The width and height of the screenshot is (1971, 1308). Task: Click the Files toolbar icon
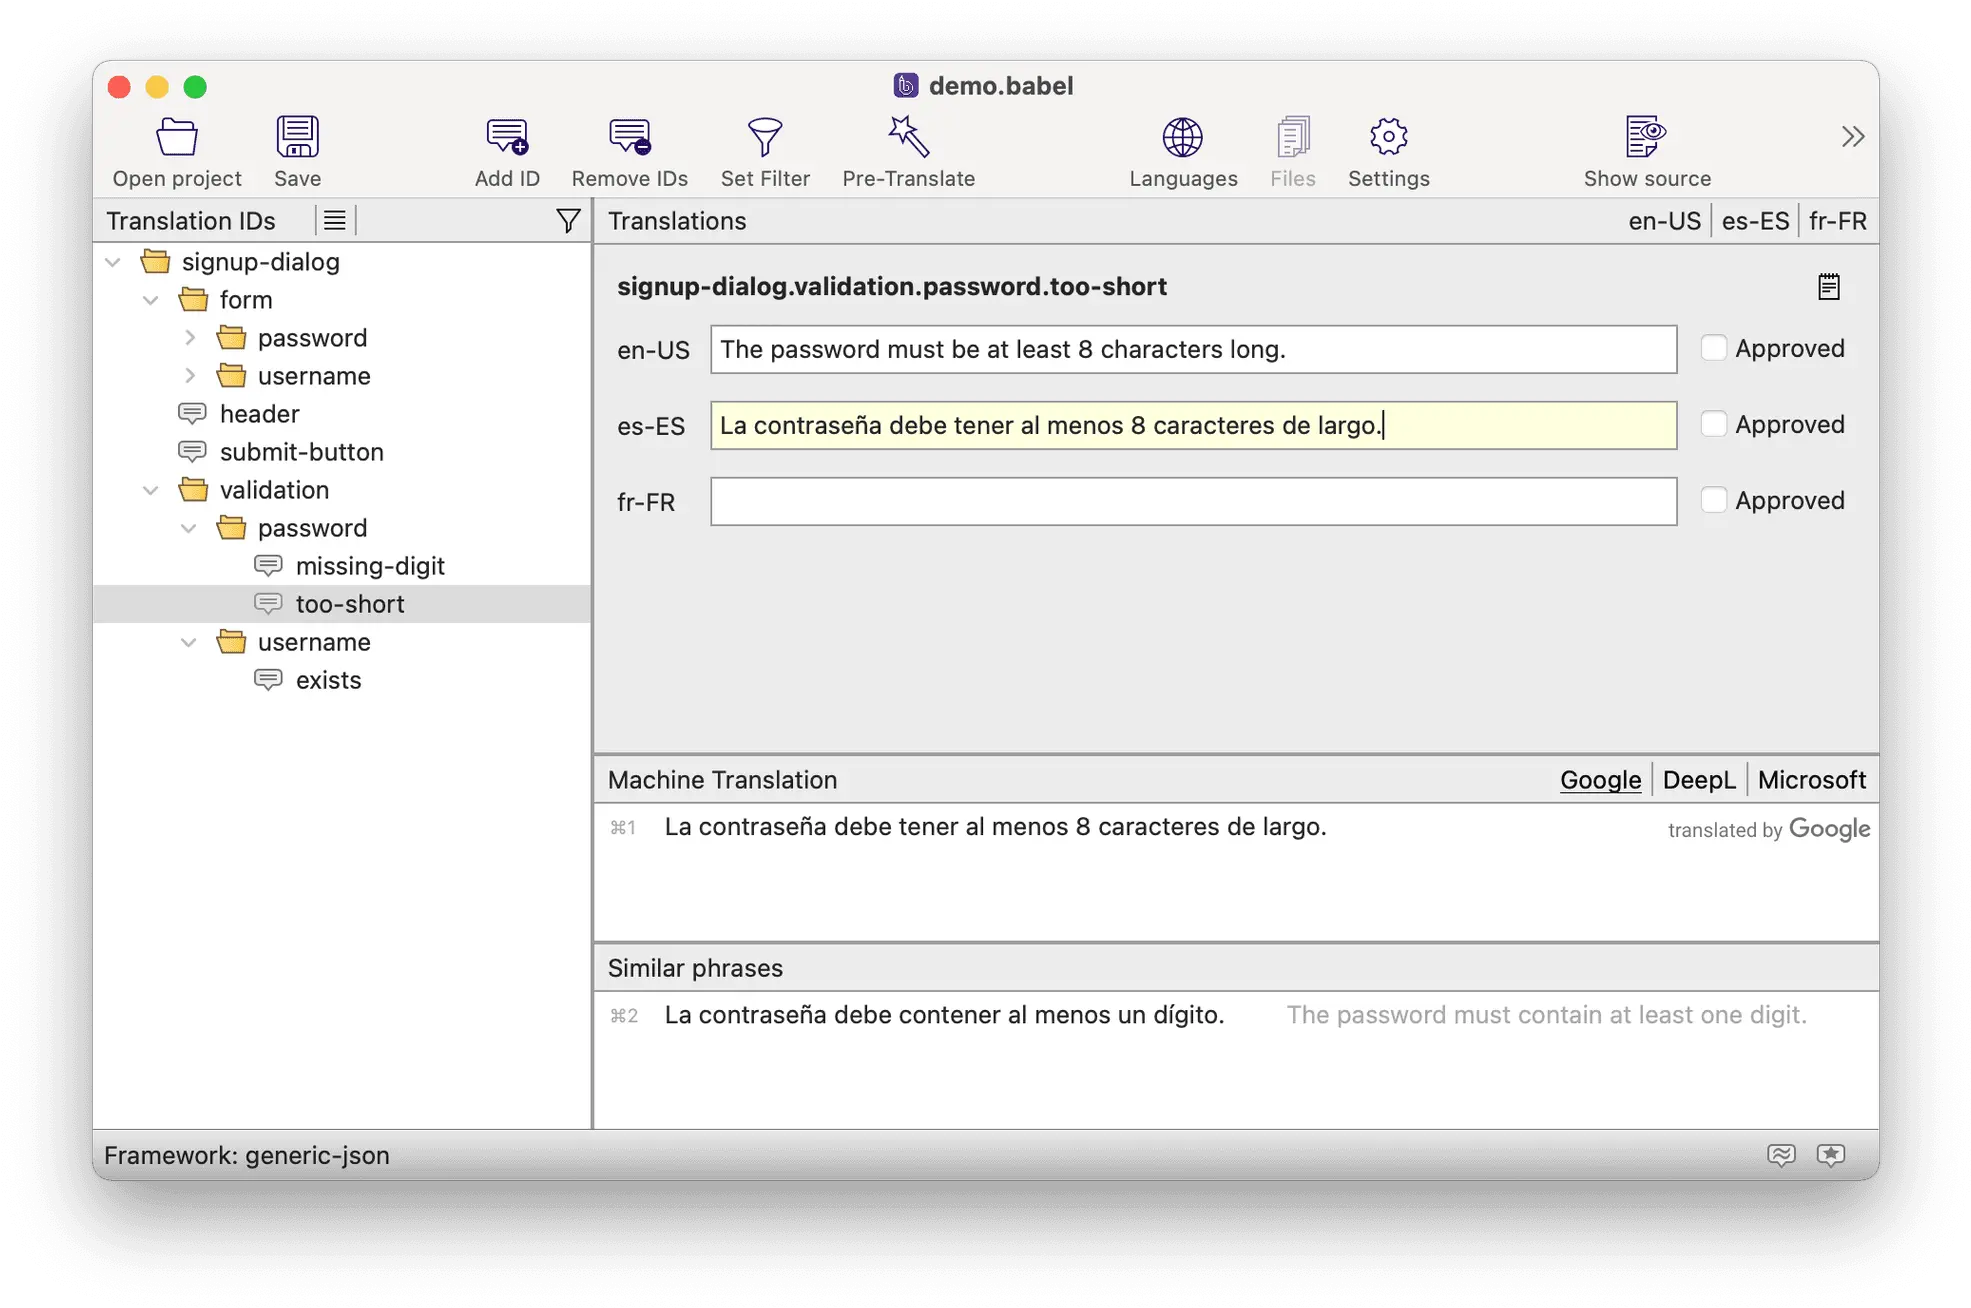(x=1289, y=147)
